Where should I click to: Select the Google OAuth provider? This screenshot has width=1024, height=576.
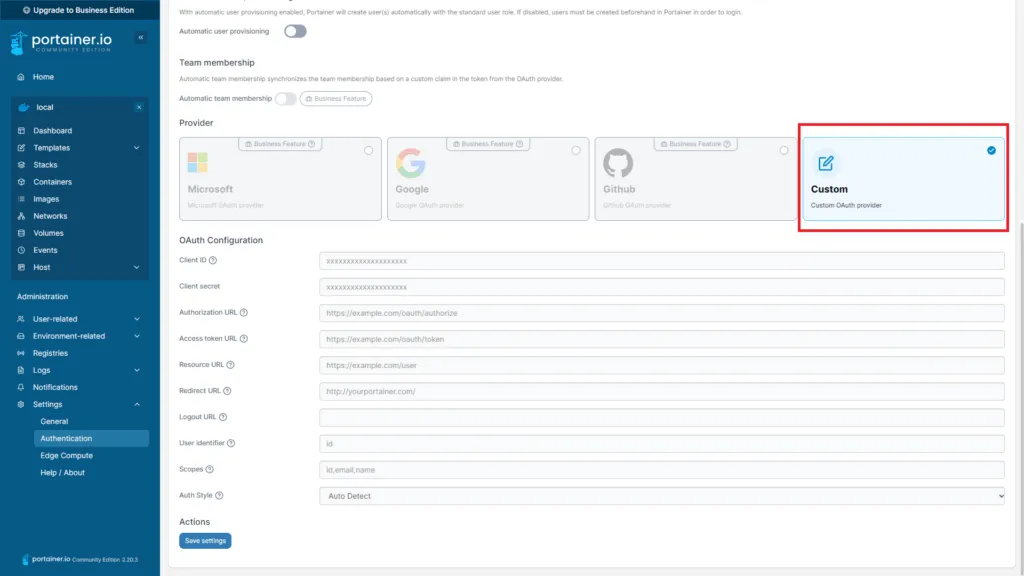[x=487, y=178]
